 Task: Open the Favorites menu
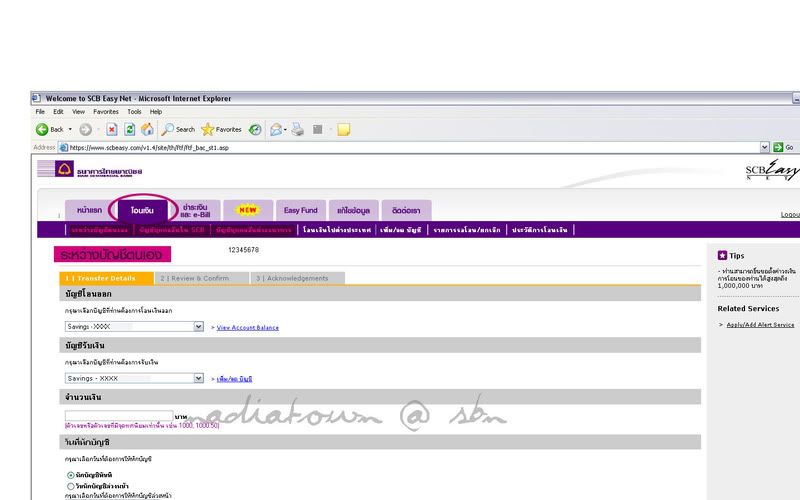coord(106,112)
